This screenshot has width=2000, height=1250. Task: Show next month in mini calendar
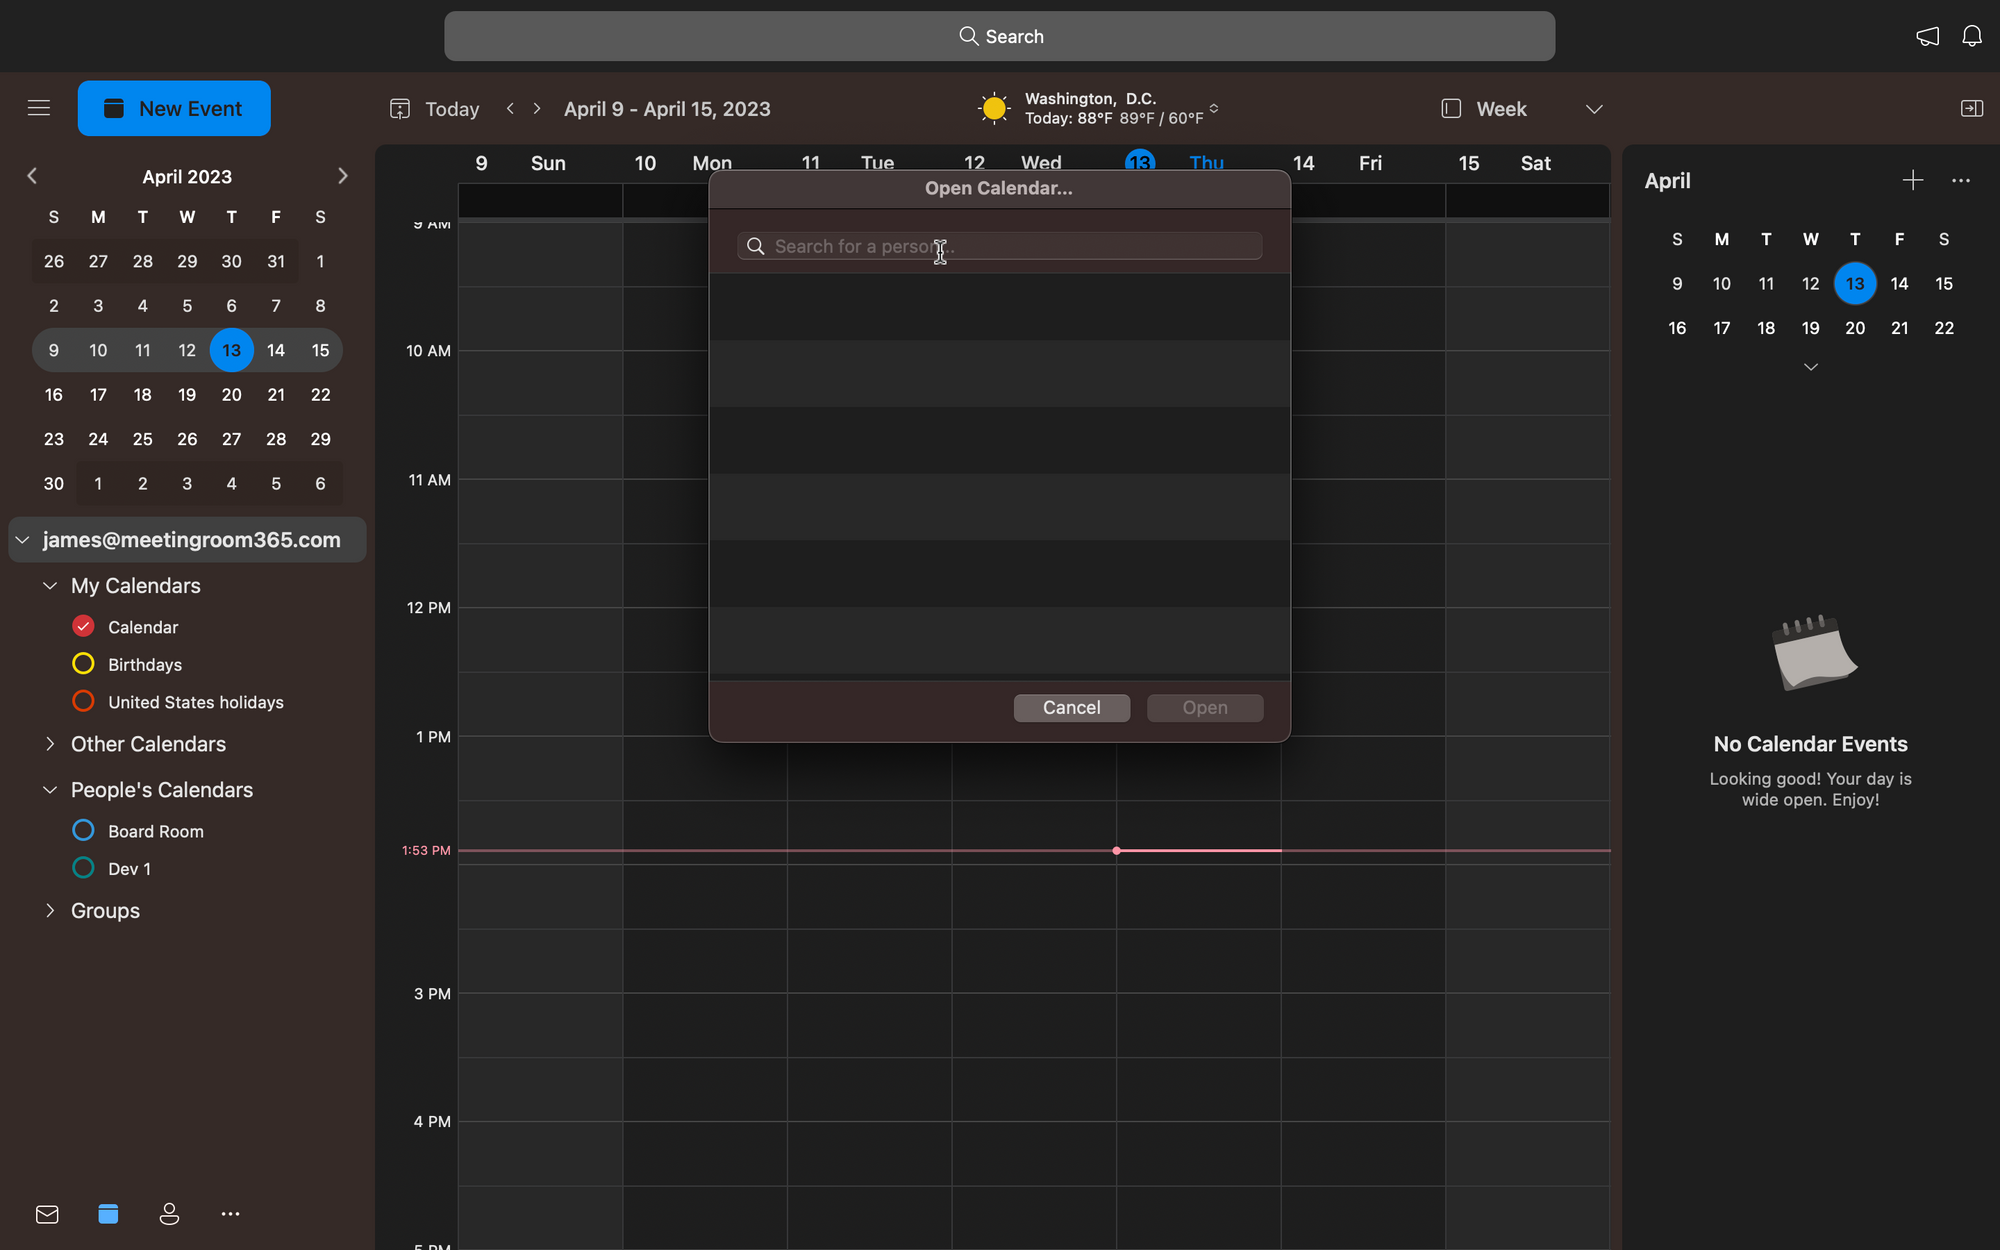pyautogui.click(x=342, y=176)
